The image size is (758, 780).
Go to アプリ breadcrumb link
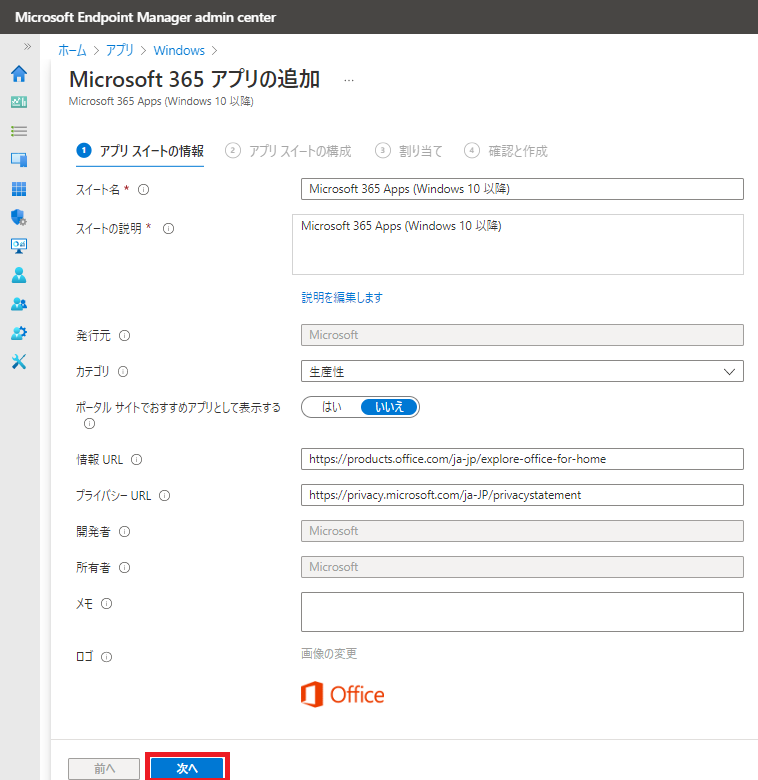point(120,50)
